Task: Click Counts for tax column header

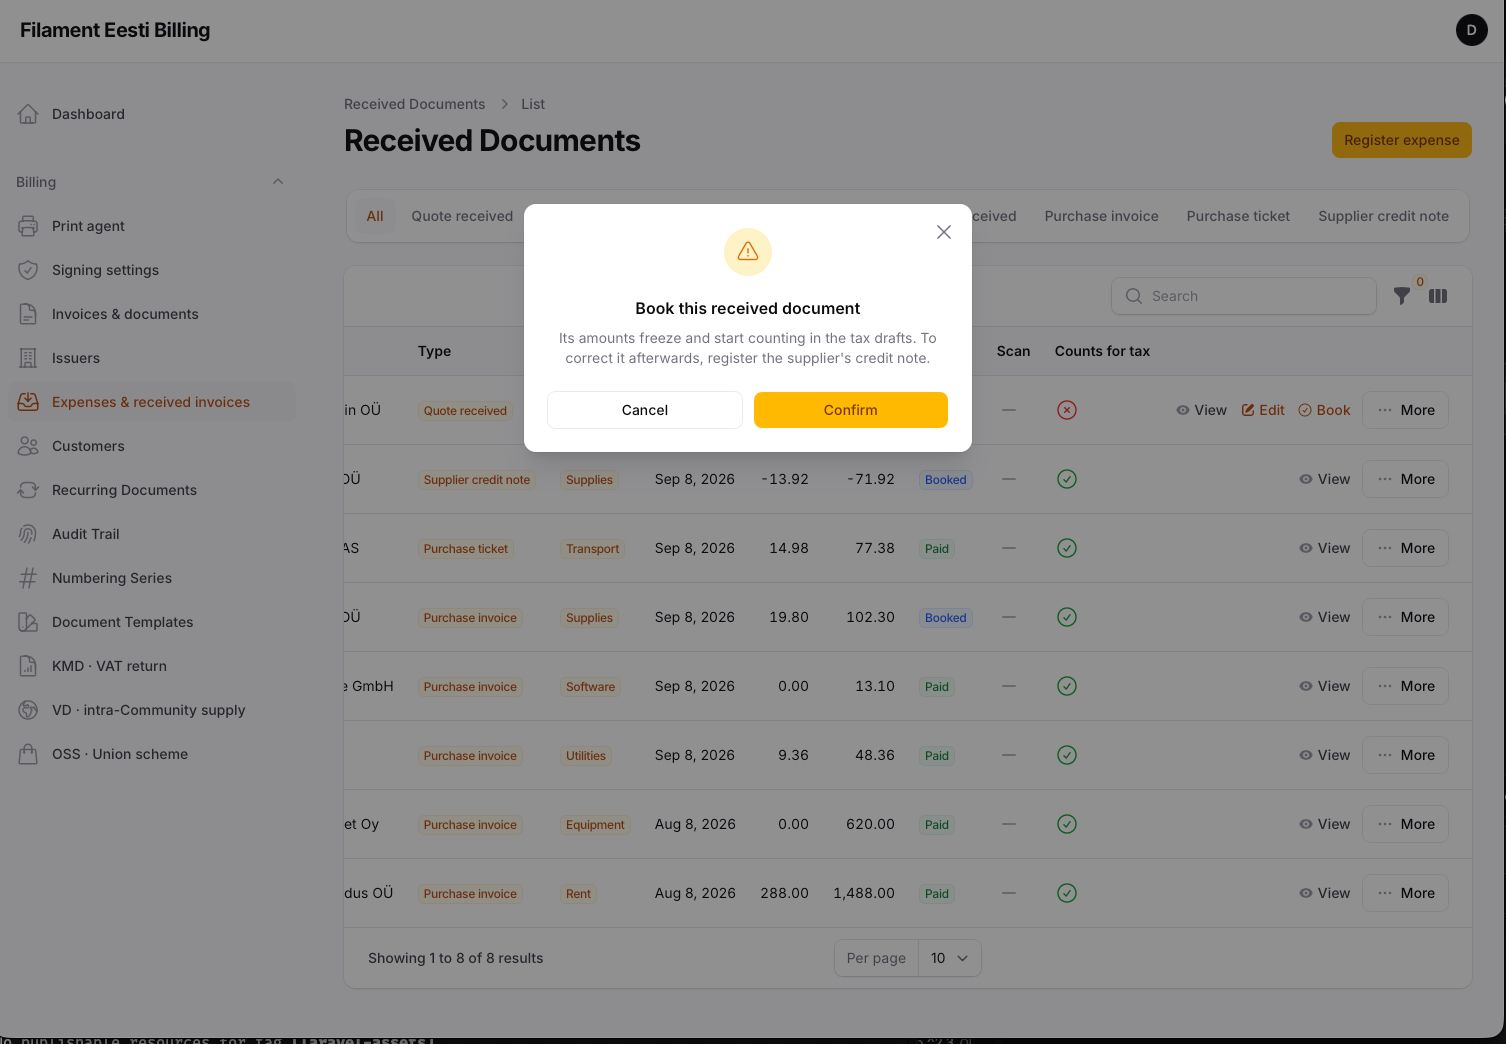Action: tap(1102, 351)
